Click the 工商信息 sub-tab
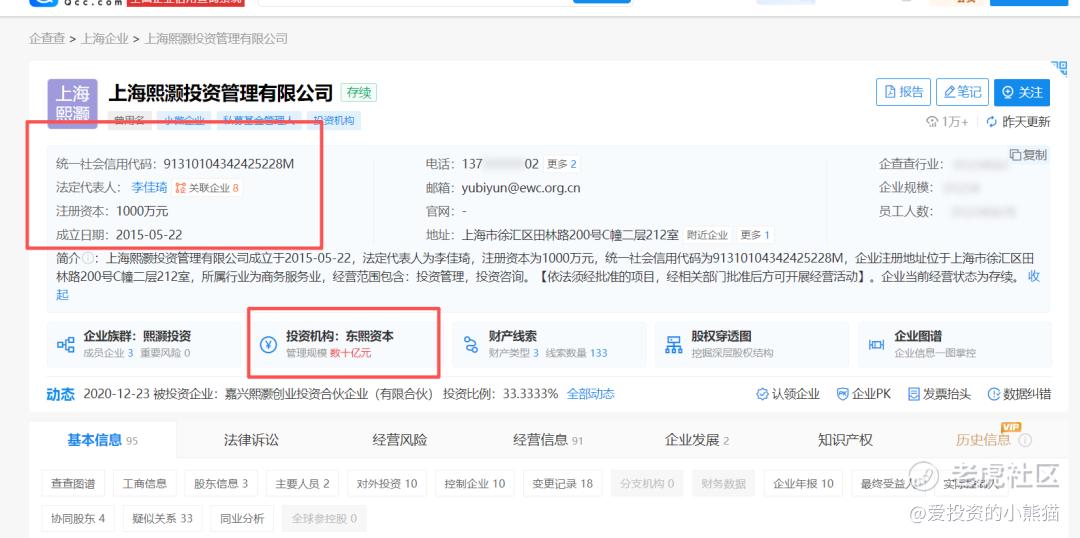The height and width of the screenshot is (538, 1080). (x=145, y=484)
